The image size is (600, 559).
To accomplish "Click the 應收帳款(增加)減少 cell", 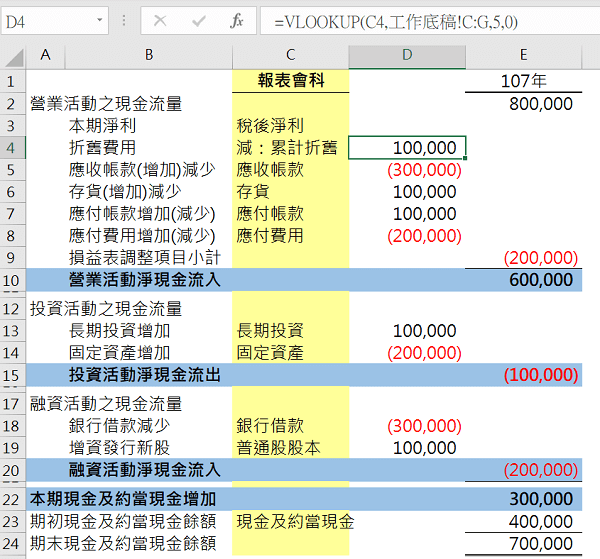I will pos(148,170).
